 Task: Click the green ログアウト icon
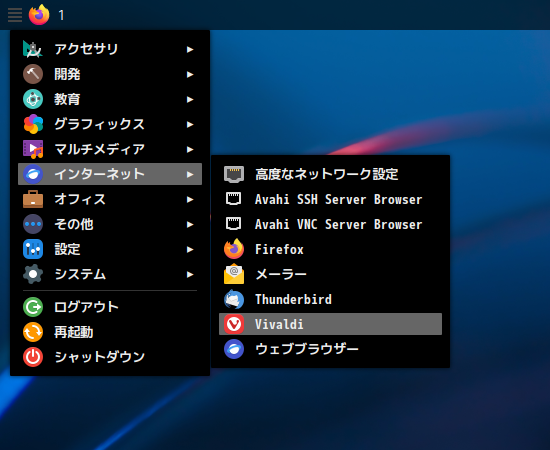[33, 307]
